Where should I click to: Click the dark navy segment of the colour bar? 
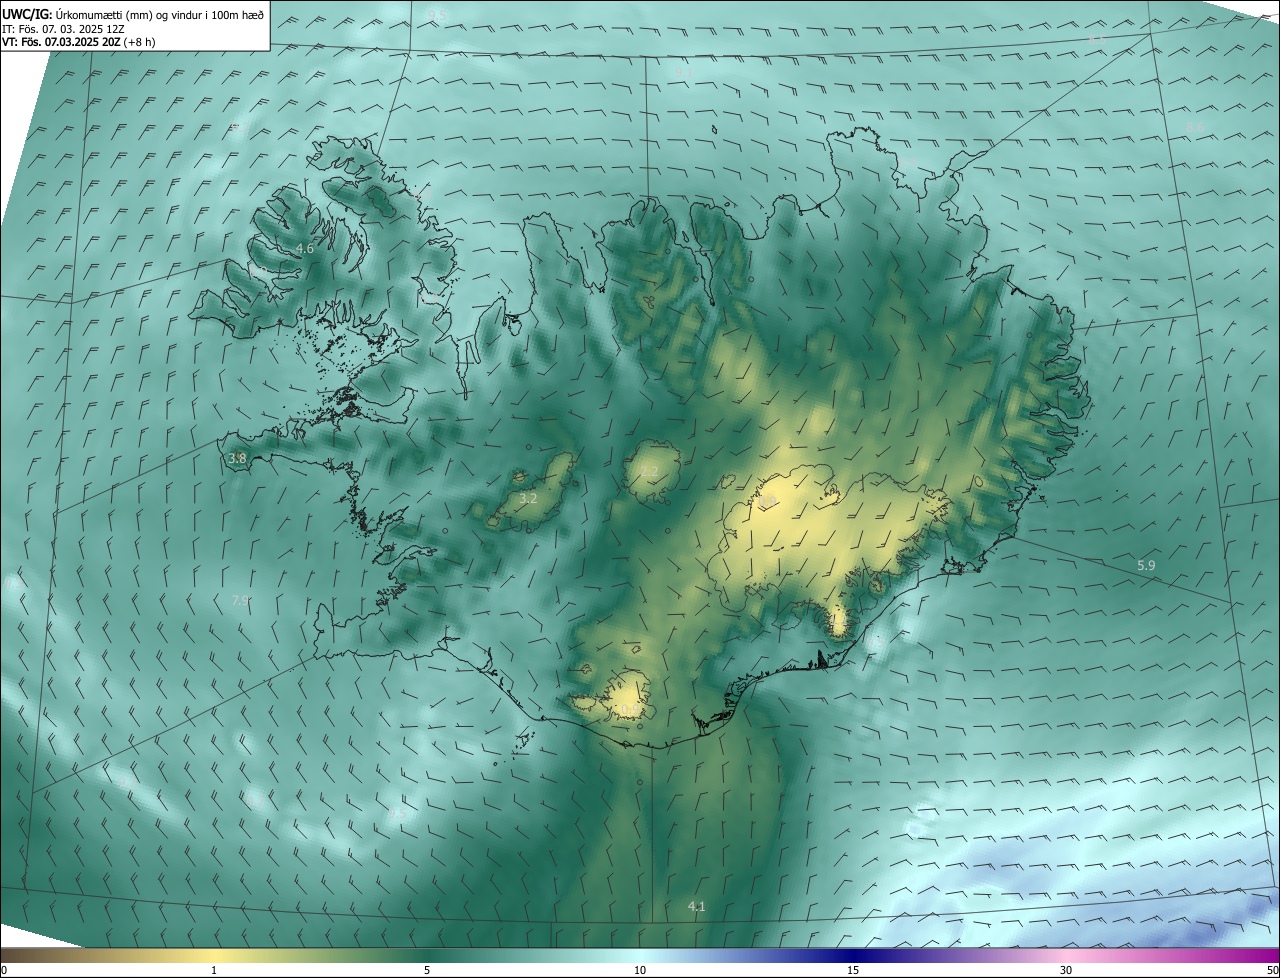[x=853, y=955]
